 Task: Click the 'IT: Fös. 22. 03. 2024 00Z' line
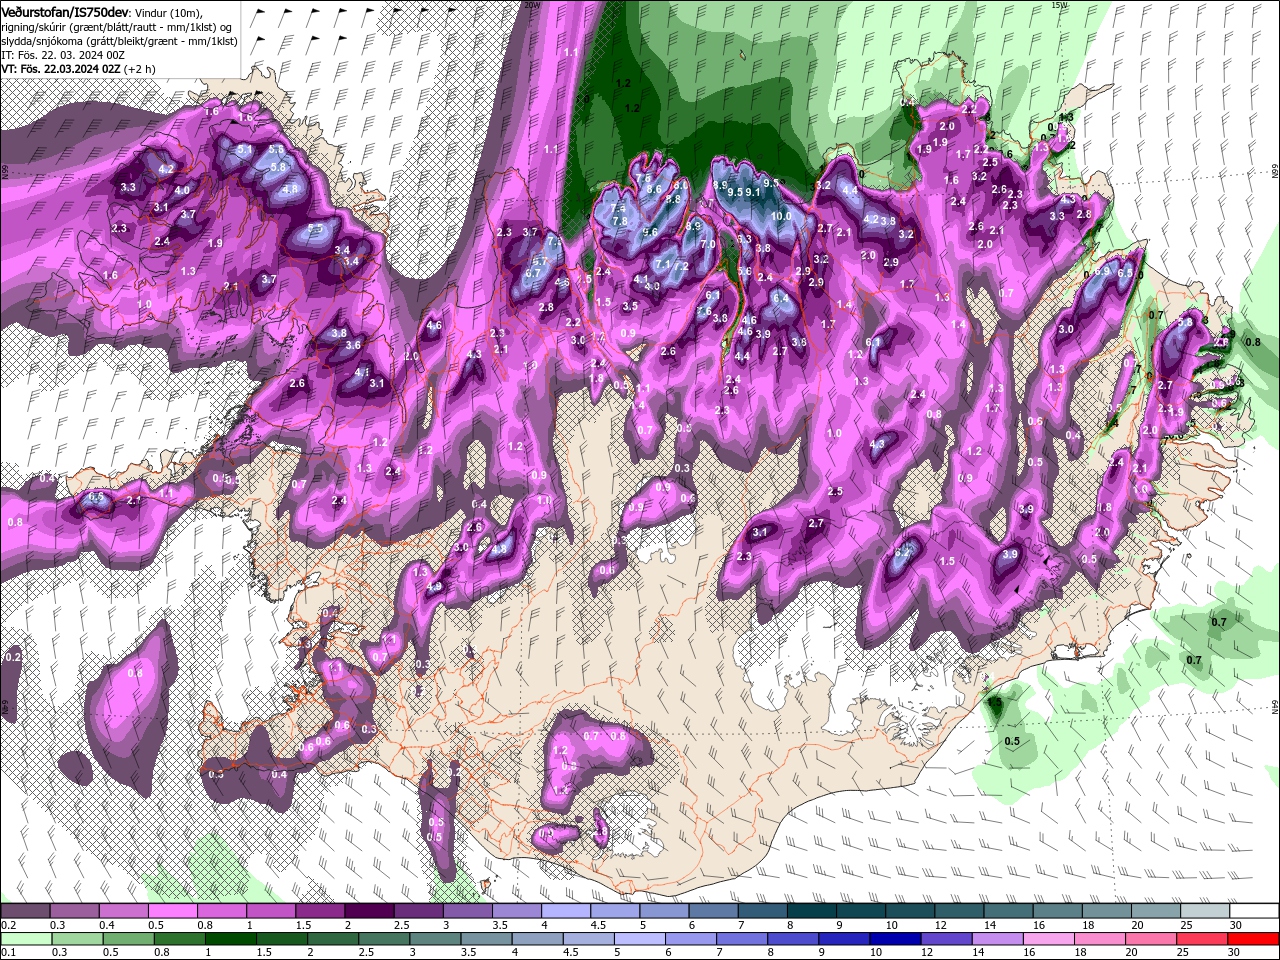tap(63, 55)
